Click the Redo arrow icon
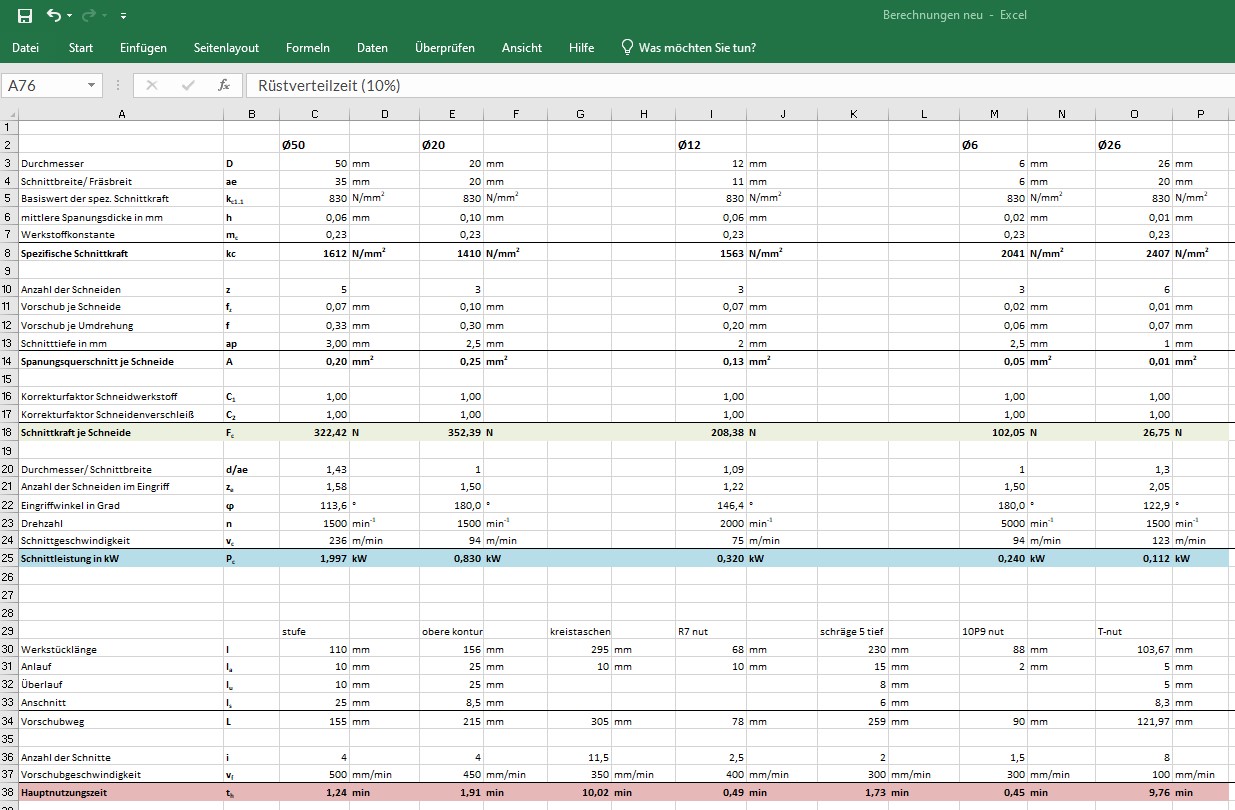 [88, 15]
